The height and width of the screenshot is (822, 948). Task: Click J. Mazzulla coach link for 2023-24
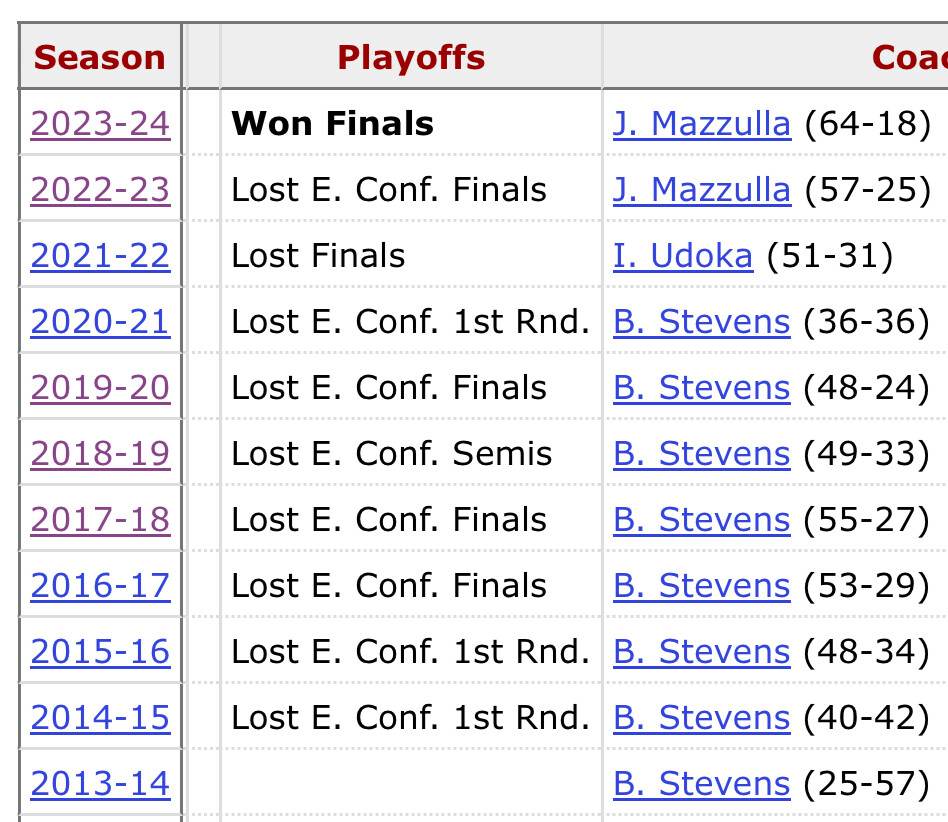[x=701, y=124]
